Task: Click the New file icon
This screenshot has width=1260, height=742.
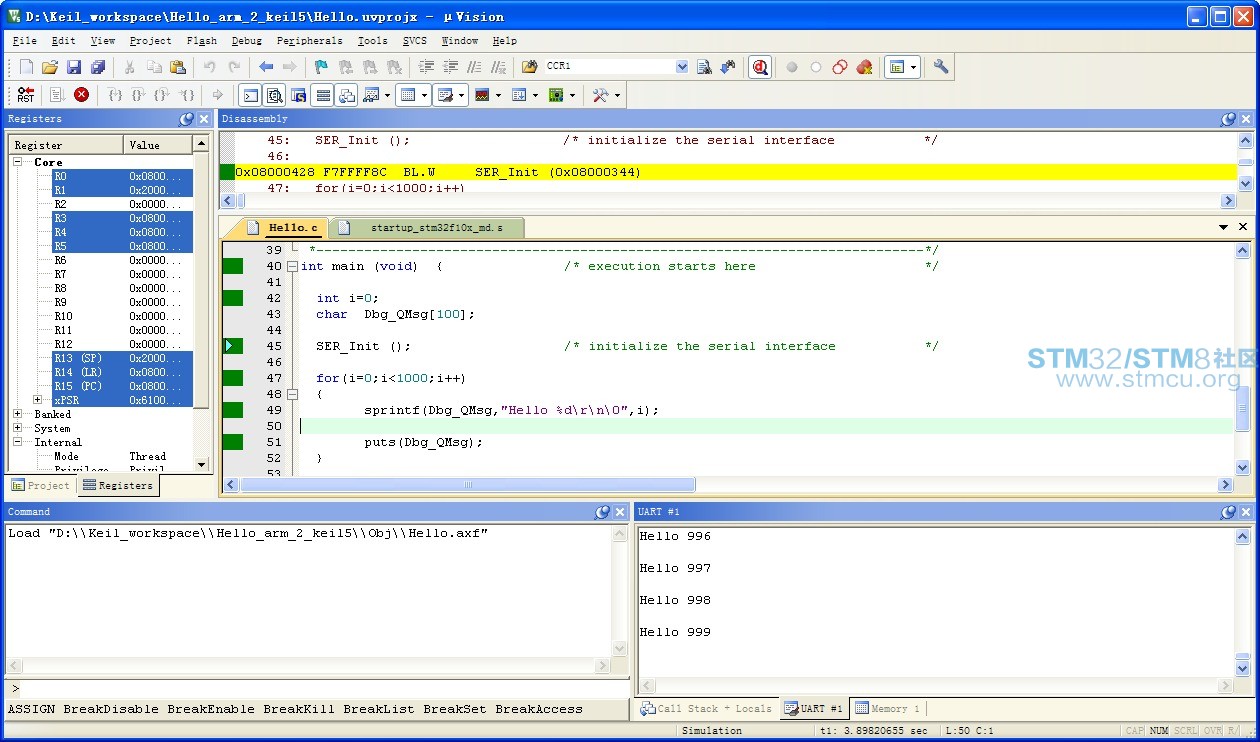Action: coord(26,67)
